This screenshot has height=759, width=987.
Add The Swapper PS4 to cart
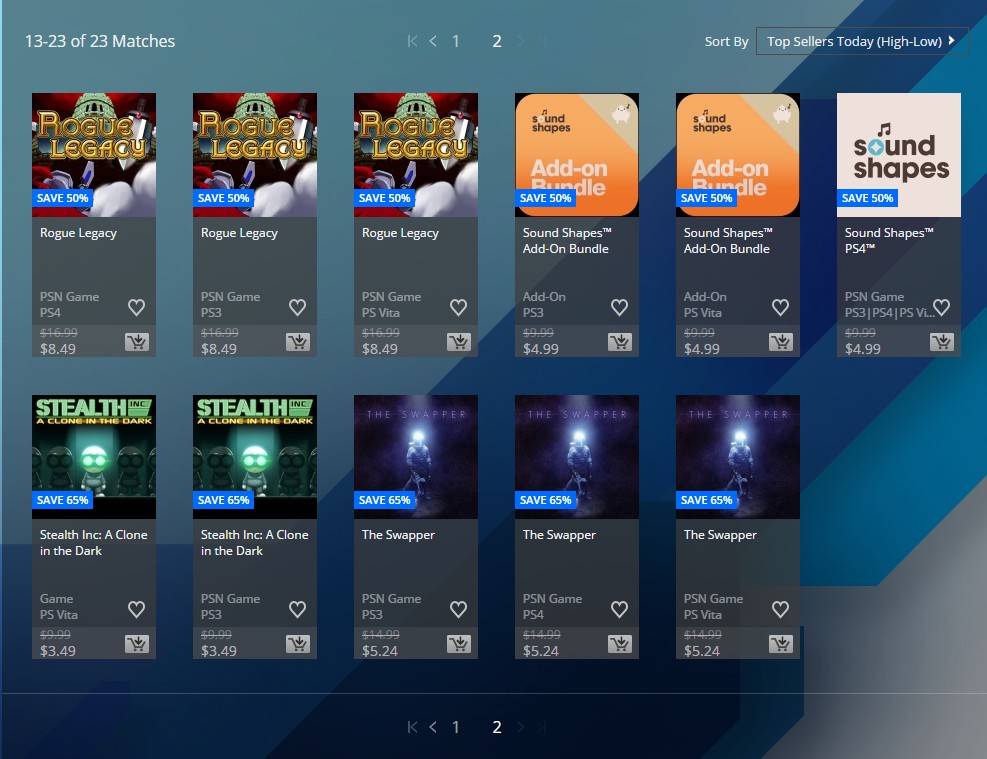pos(620,644)
